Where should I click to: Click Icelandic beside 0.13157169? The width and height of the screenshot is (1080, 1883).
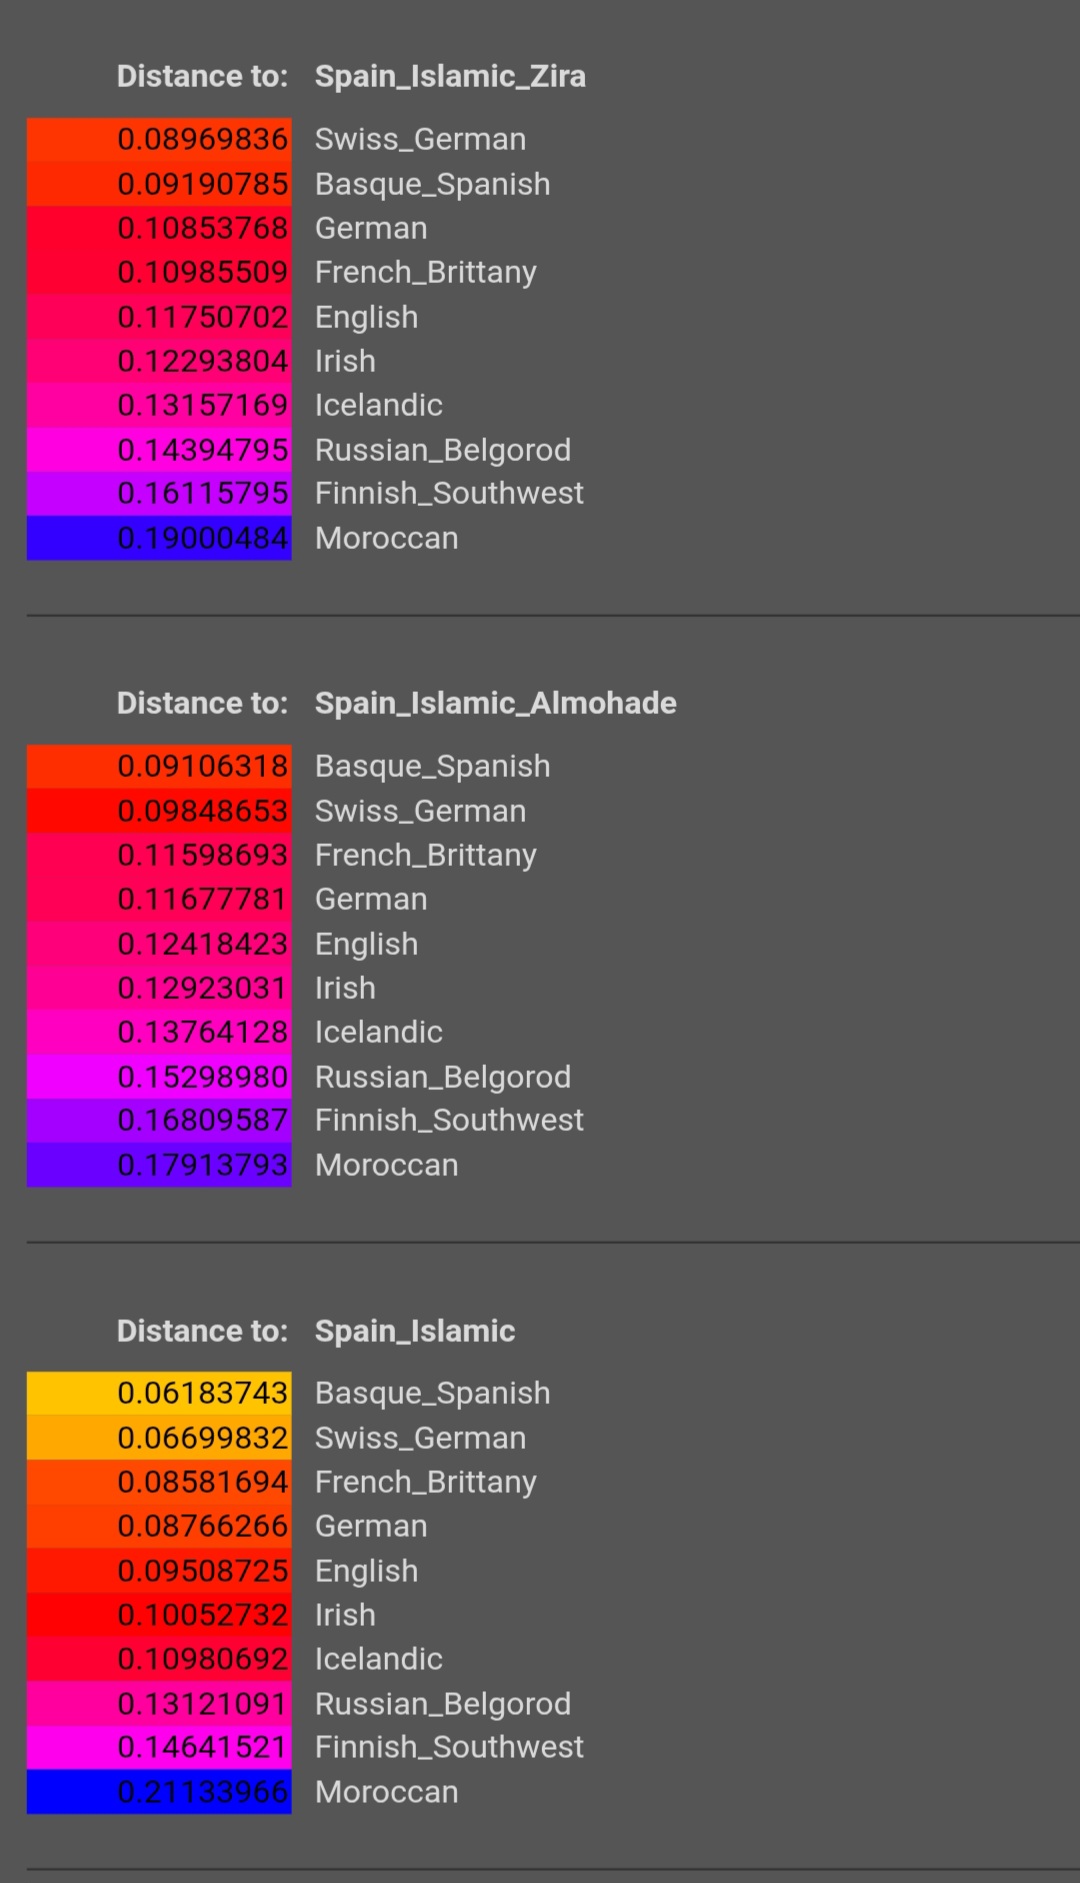[378, 405]
